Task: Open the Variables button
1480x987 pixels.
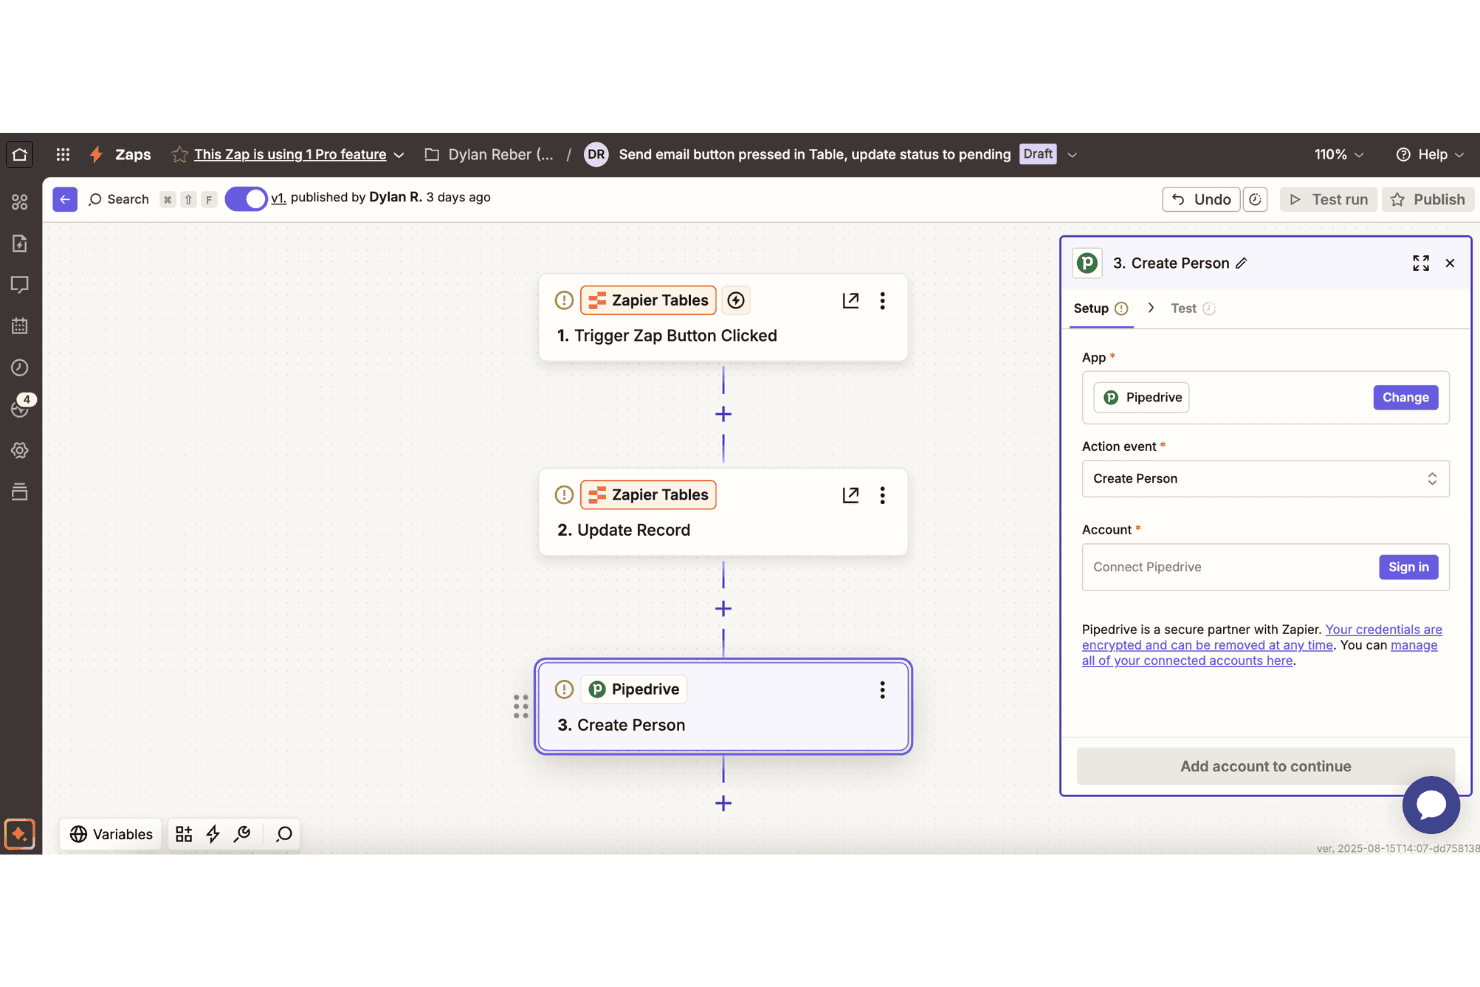Action: coord(111,834)
